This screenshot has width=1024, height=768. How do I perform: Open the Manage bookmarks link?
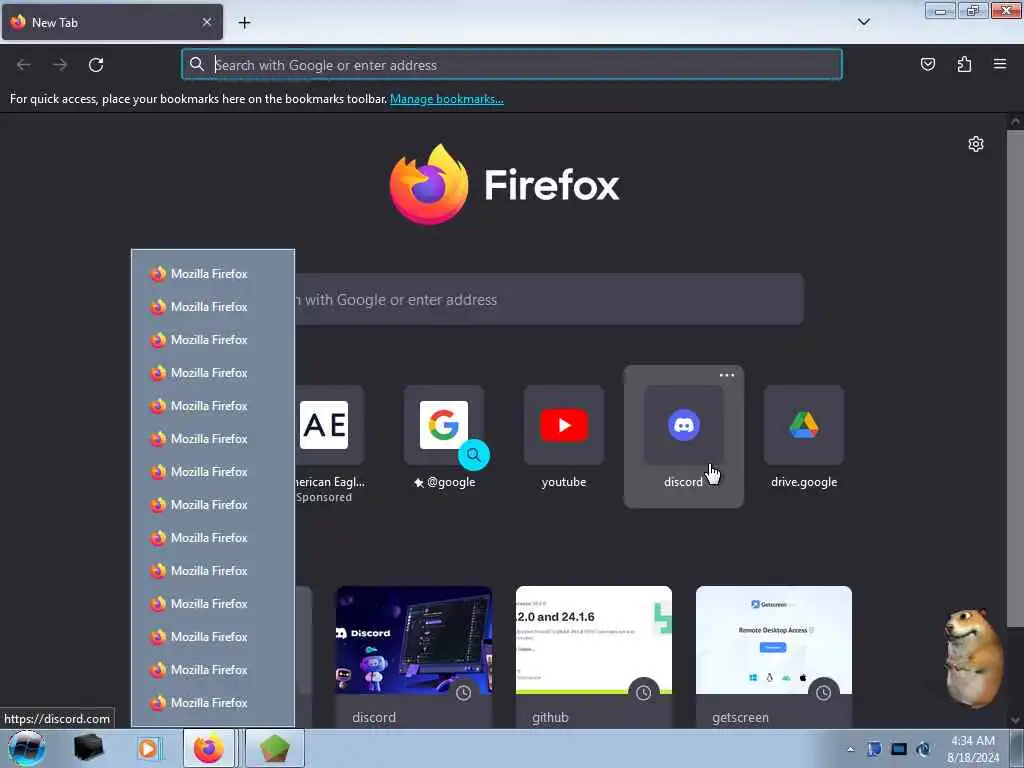click(x=447, y=99)
